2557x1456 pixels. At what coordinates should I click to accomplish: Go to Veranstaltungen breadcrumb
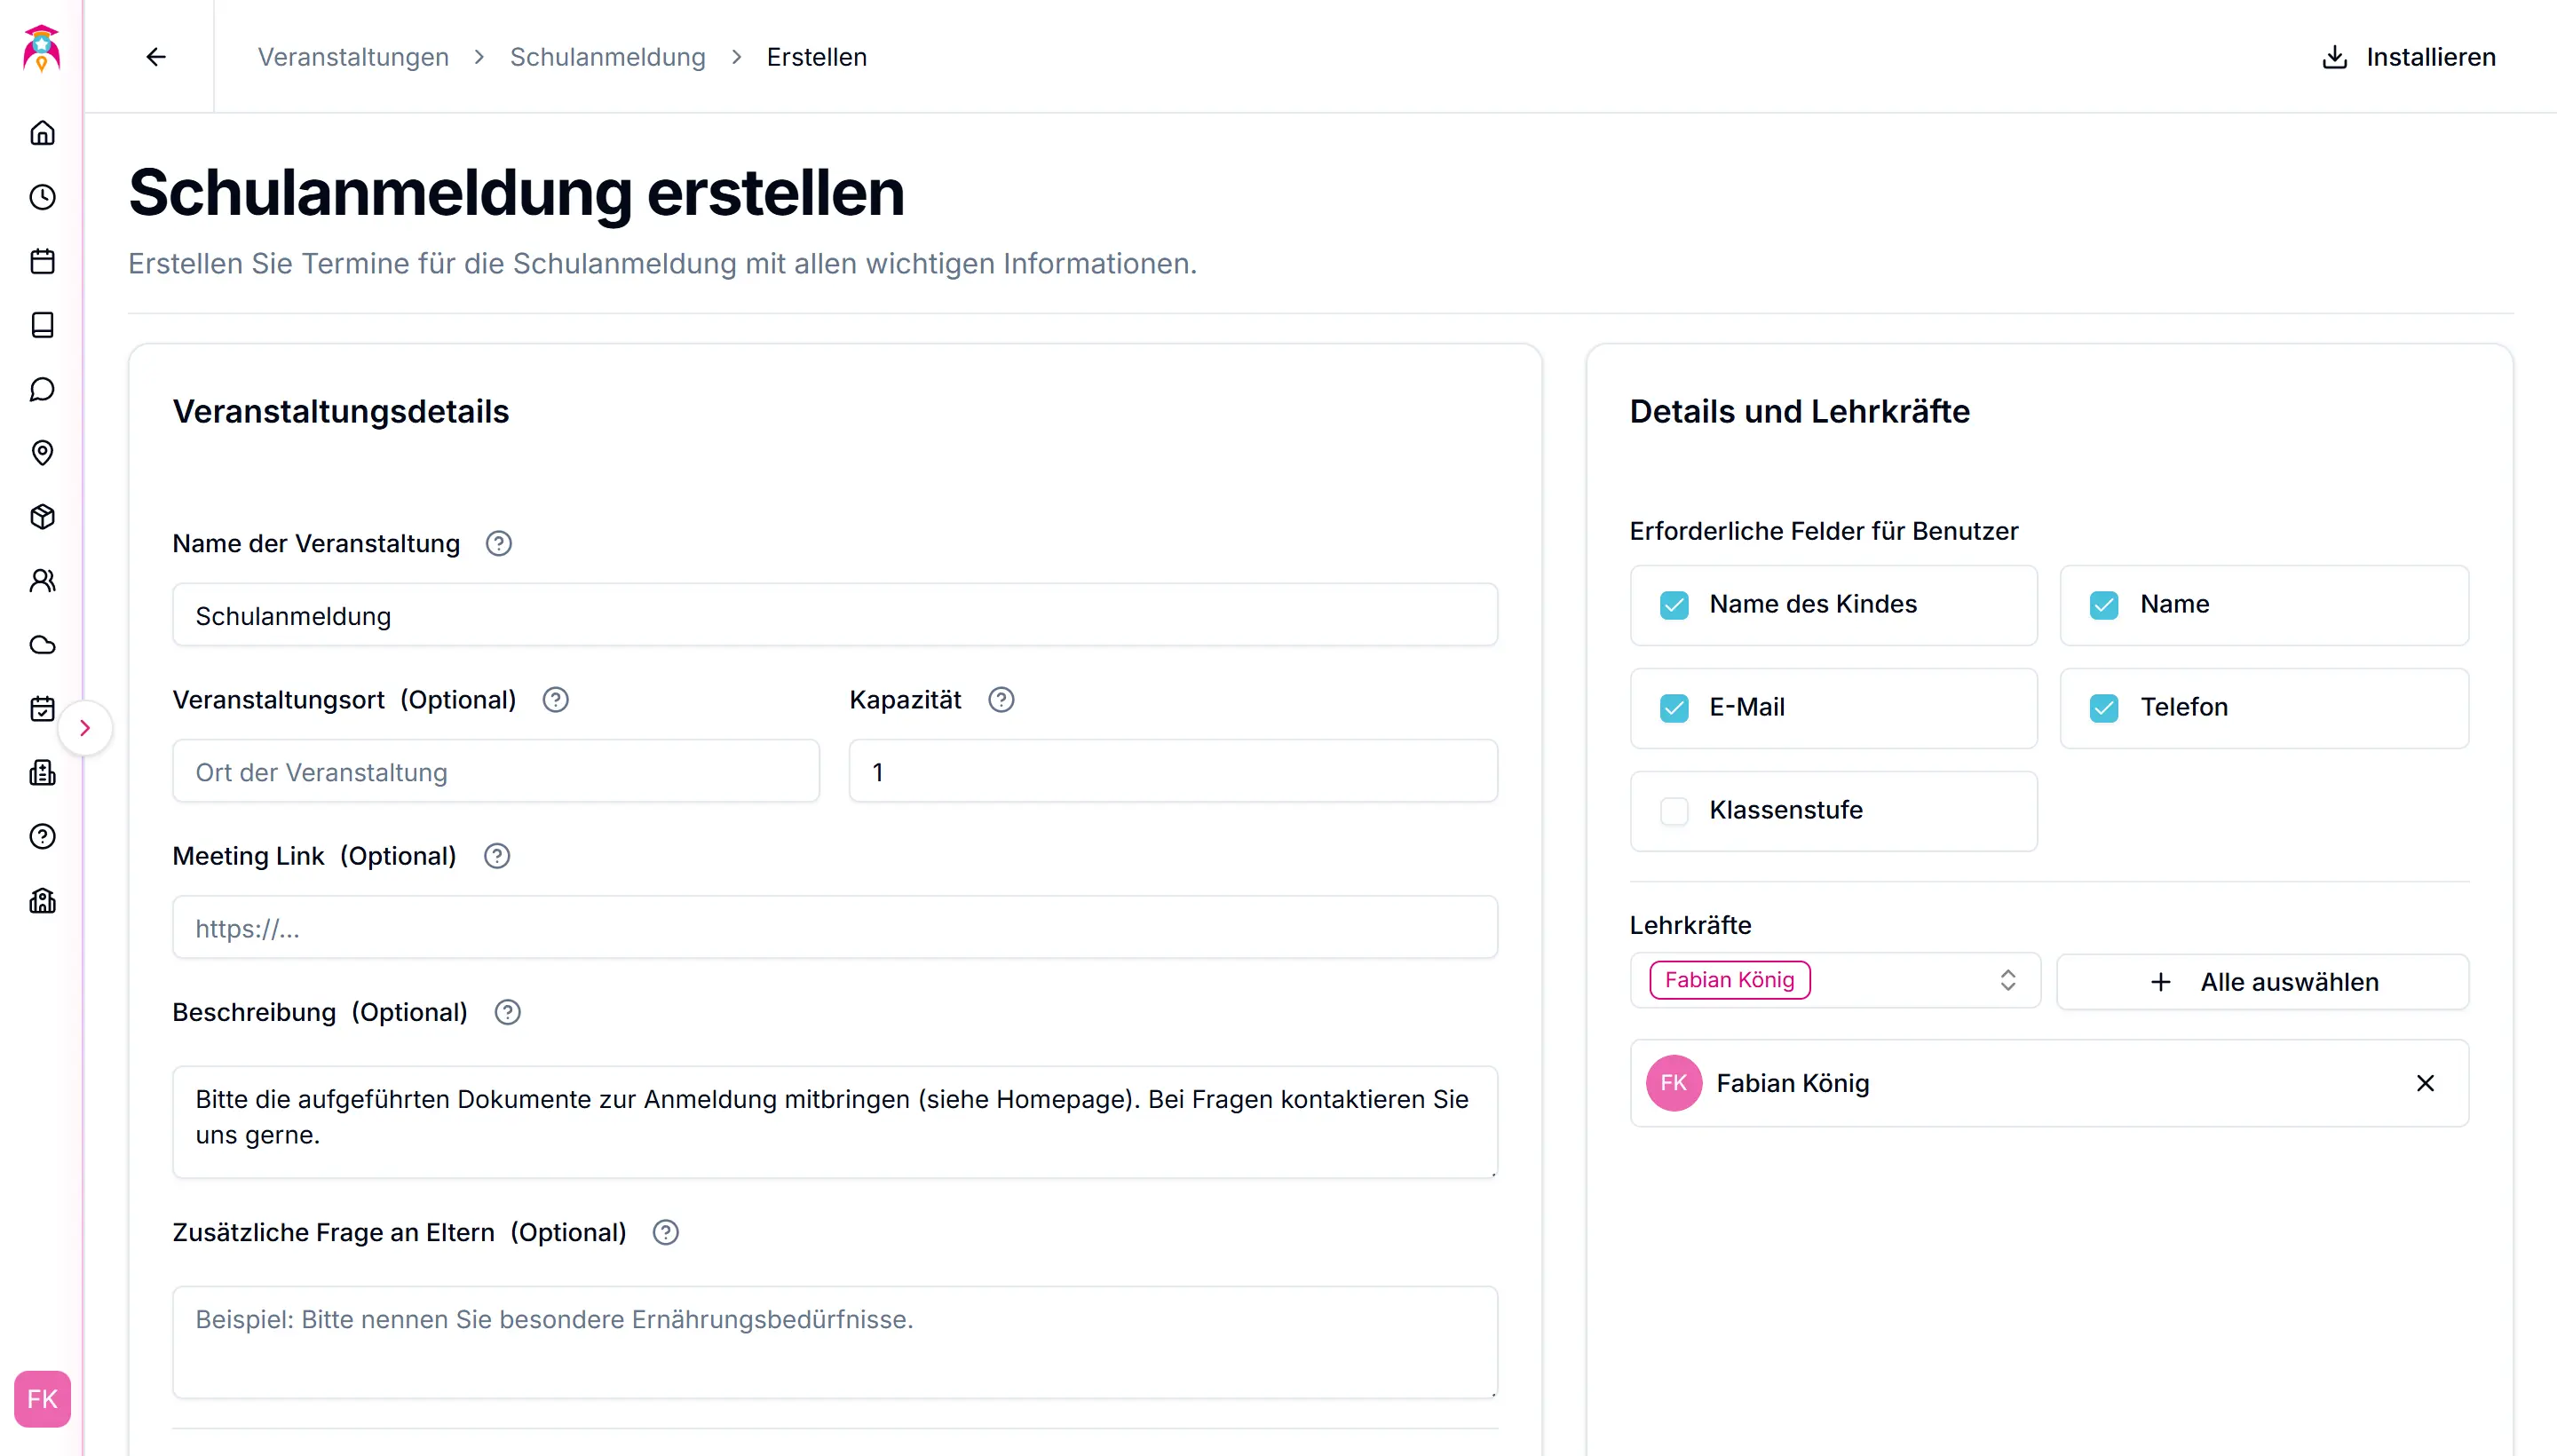tap(353, 57)
